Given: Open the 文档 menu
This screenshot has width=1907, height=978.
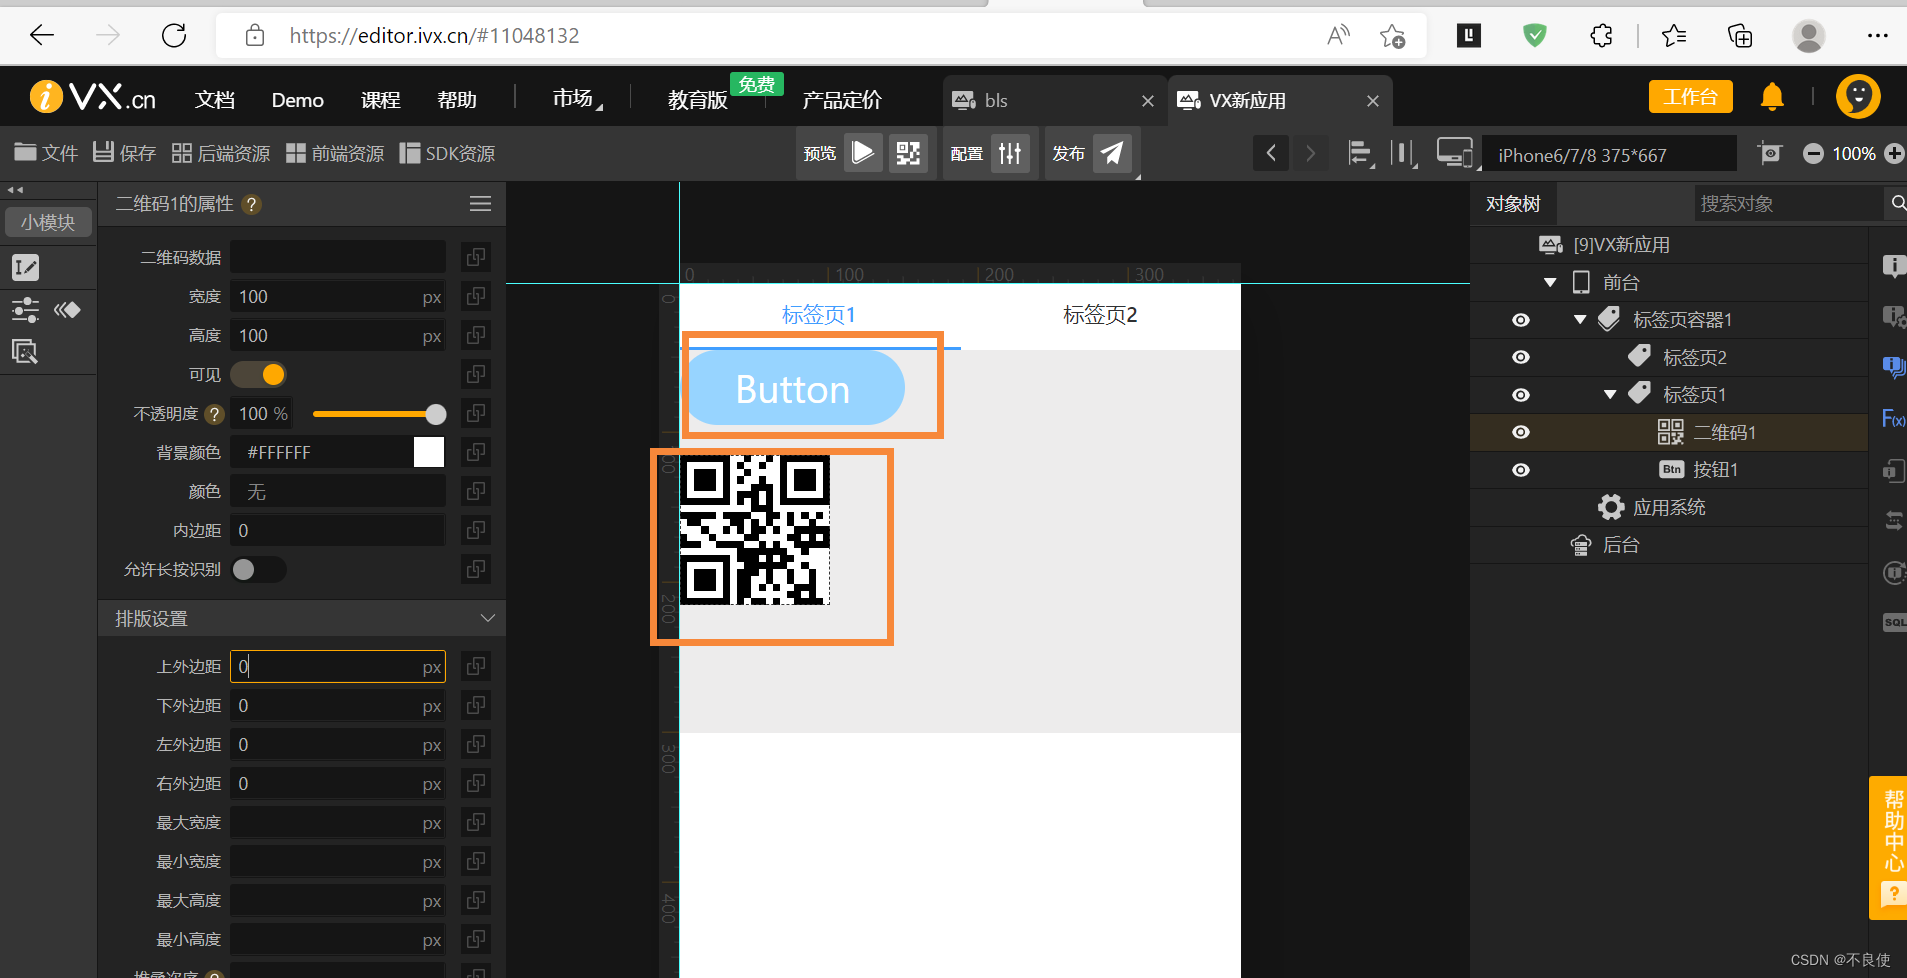Looking at the screenshot, I should click(x=215, y=100).
